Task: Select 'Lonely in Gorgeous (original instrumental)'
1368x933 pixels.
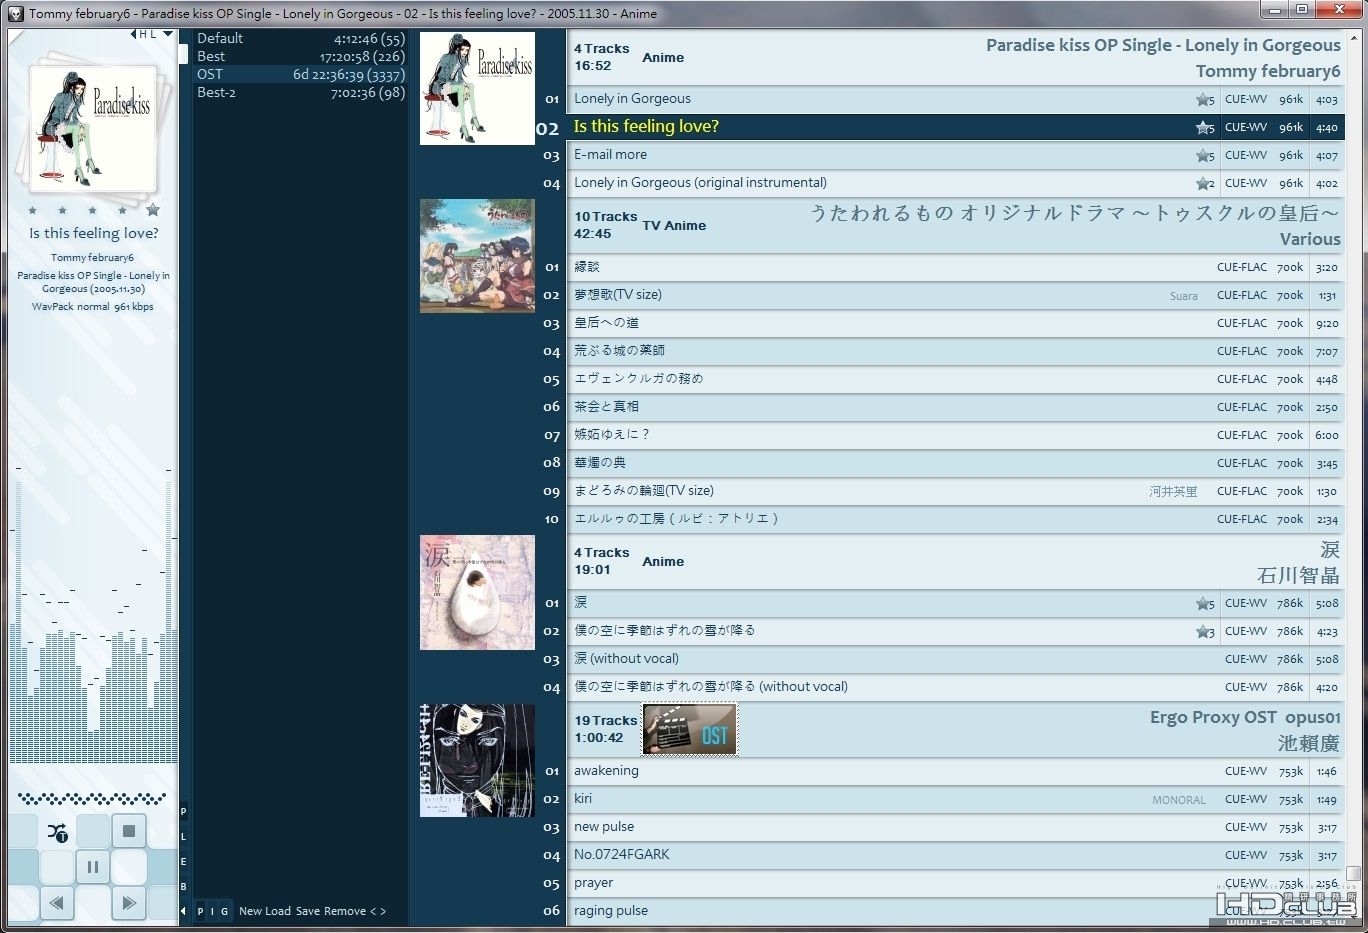Action: (x=955, y=183)
